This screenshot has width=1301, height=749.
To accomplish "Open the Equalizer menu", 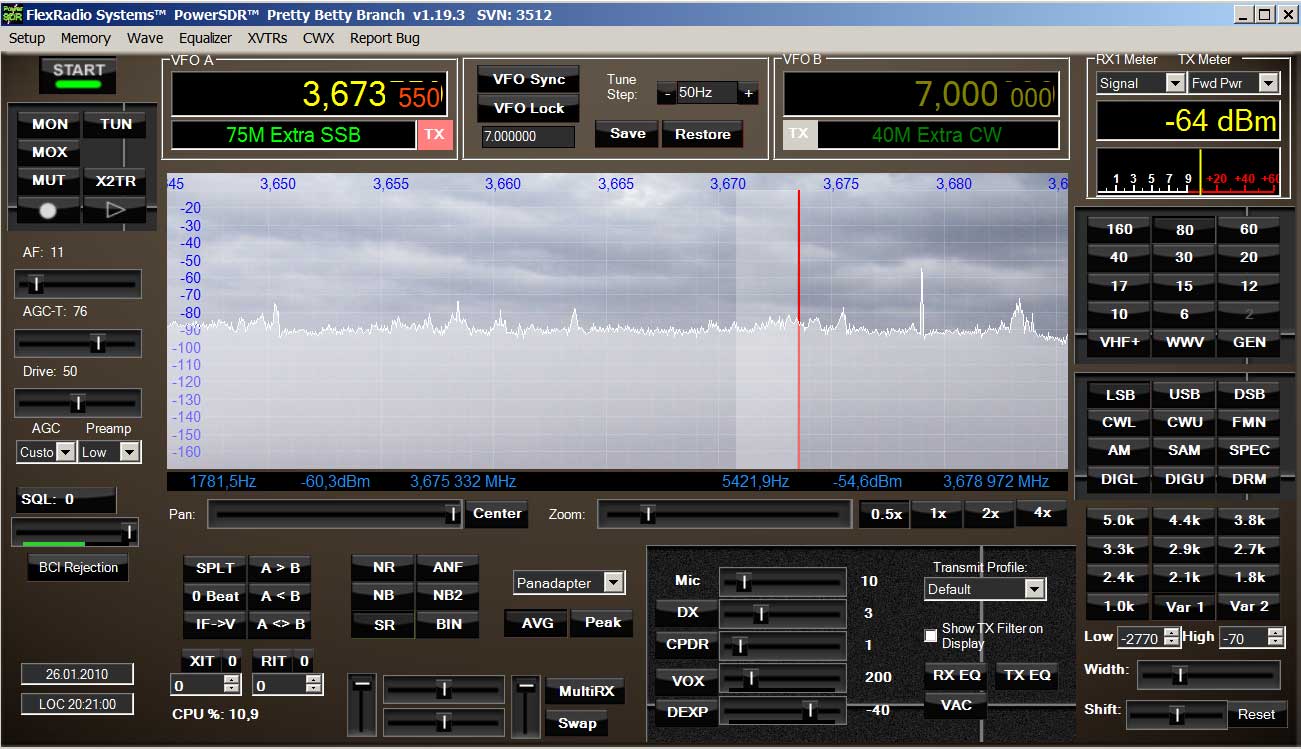I will [205, 38].
